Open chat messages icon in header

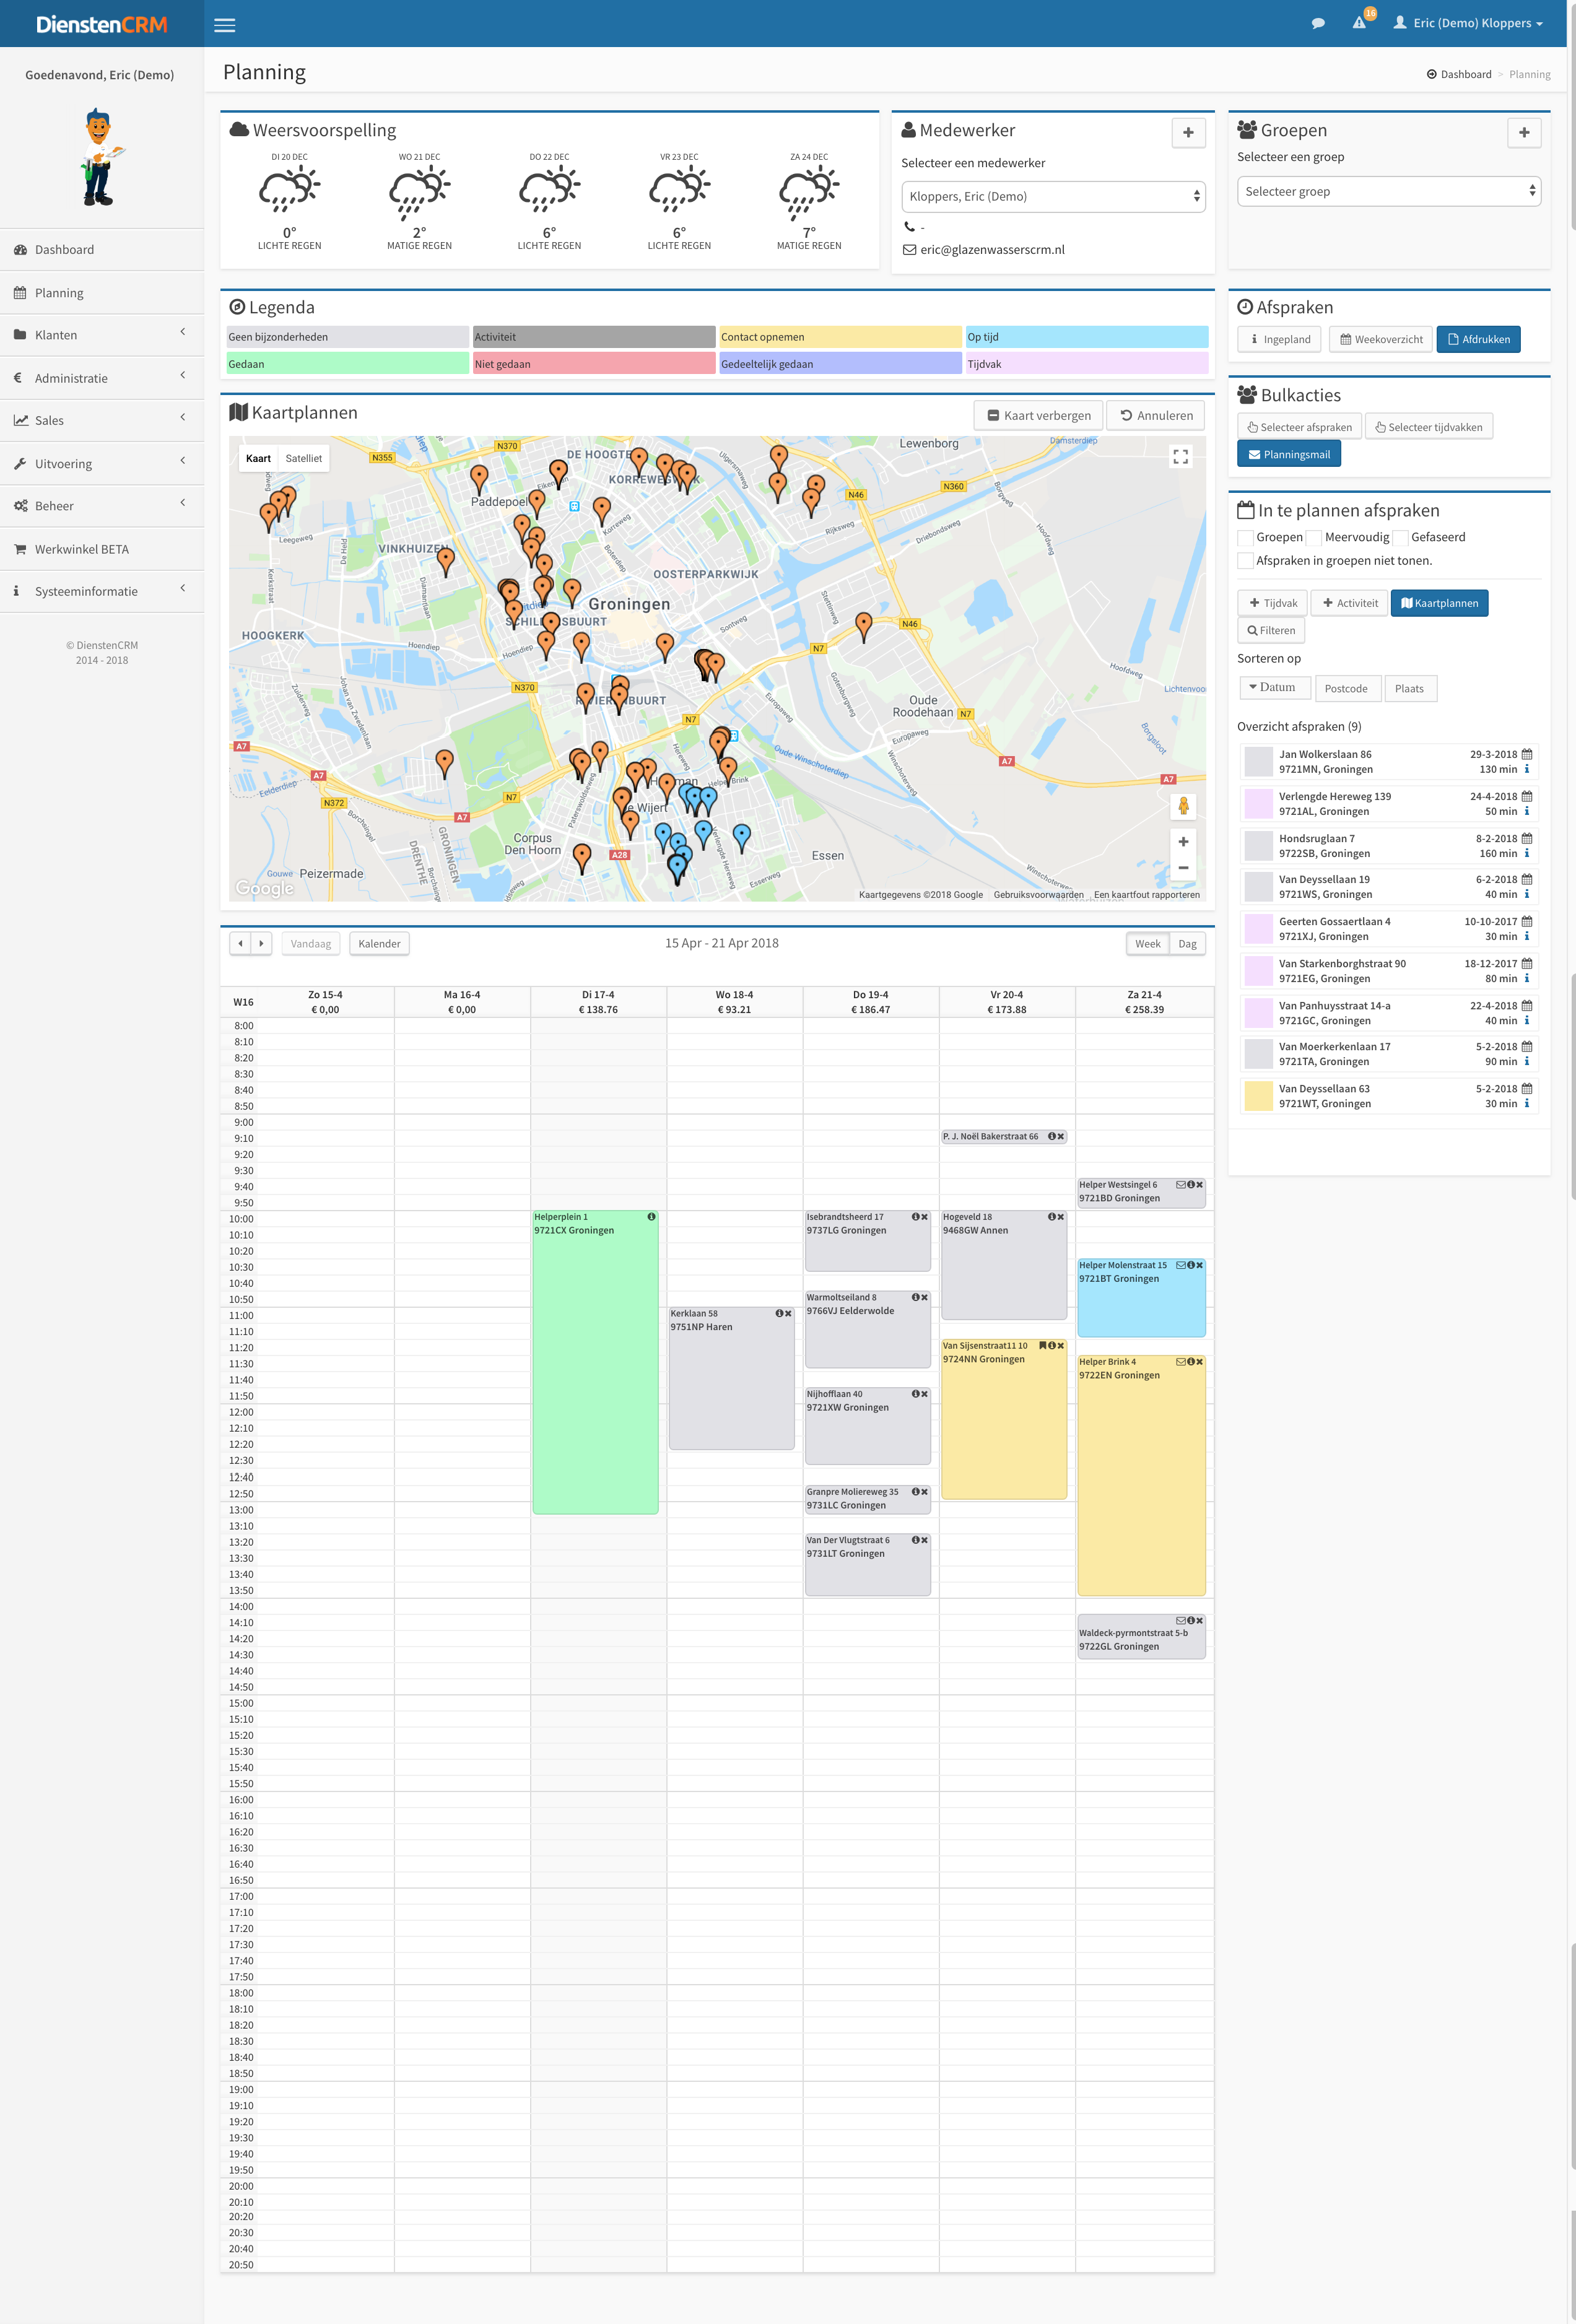[x=1318, y=23]
